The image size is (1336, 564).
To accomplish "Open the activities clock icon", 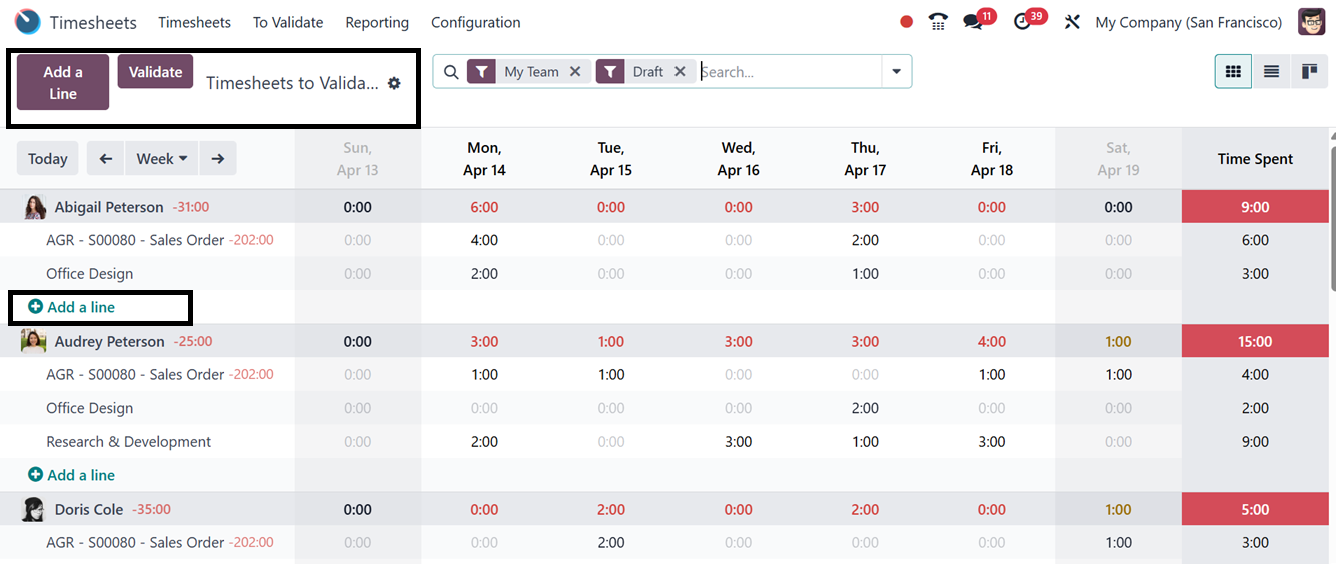I will (1022, 22).
